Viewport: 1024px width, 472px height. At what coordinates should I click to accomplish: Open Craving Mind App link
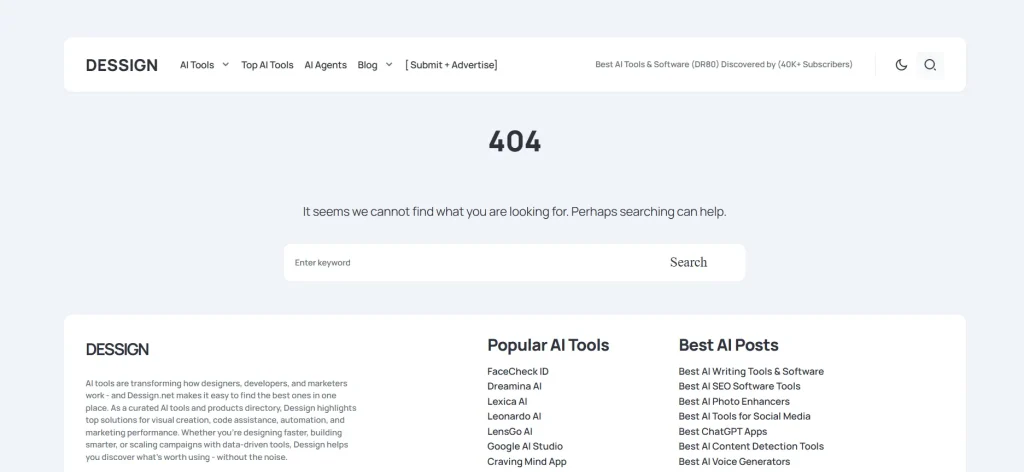tap(526, 462)
